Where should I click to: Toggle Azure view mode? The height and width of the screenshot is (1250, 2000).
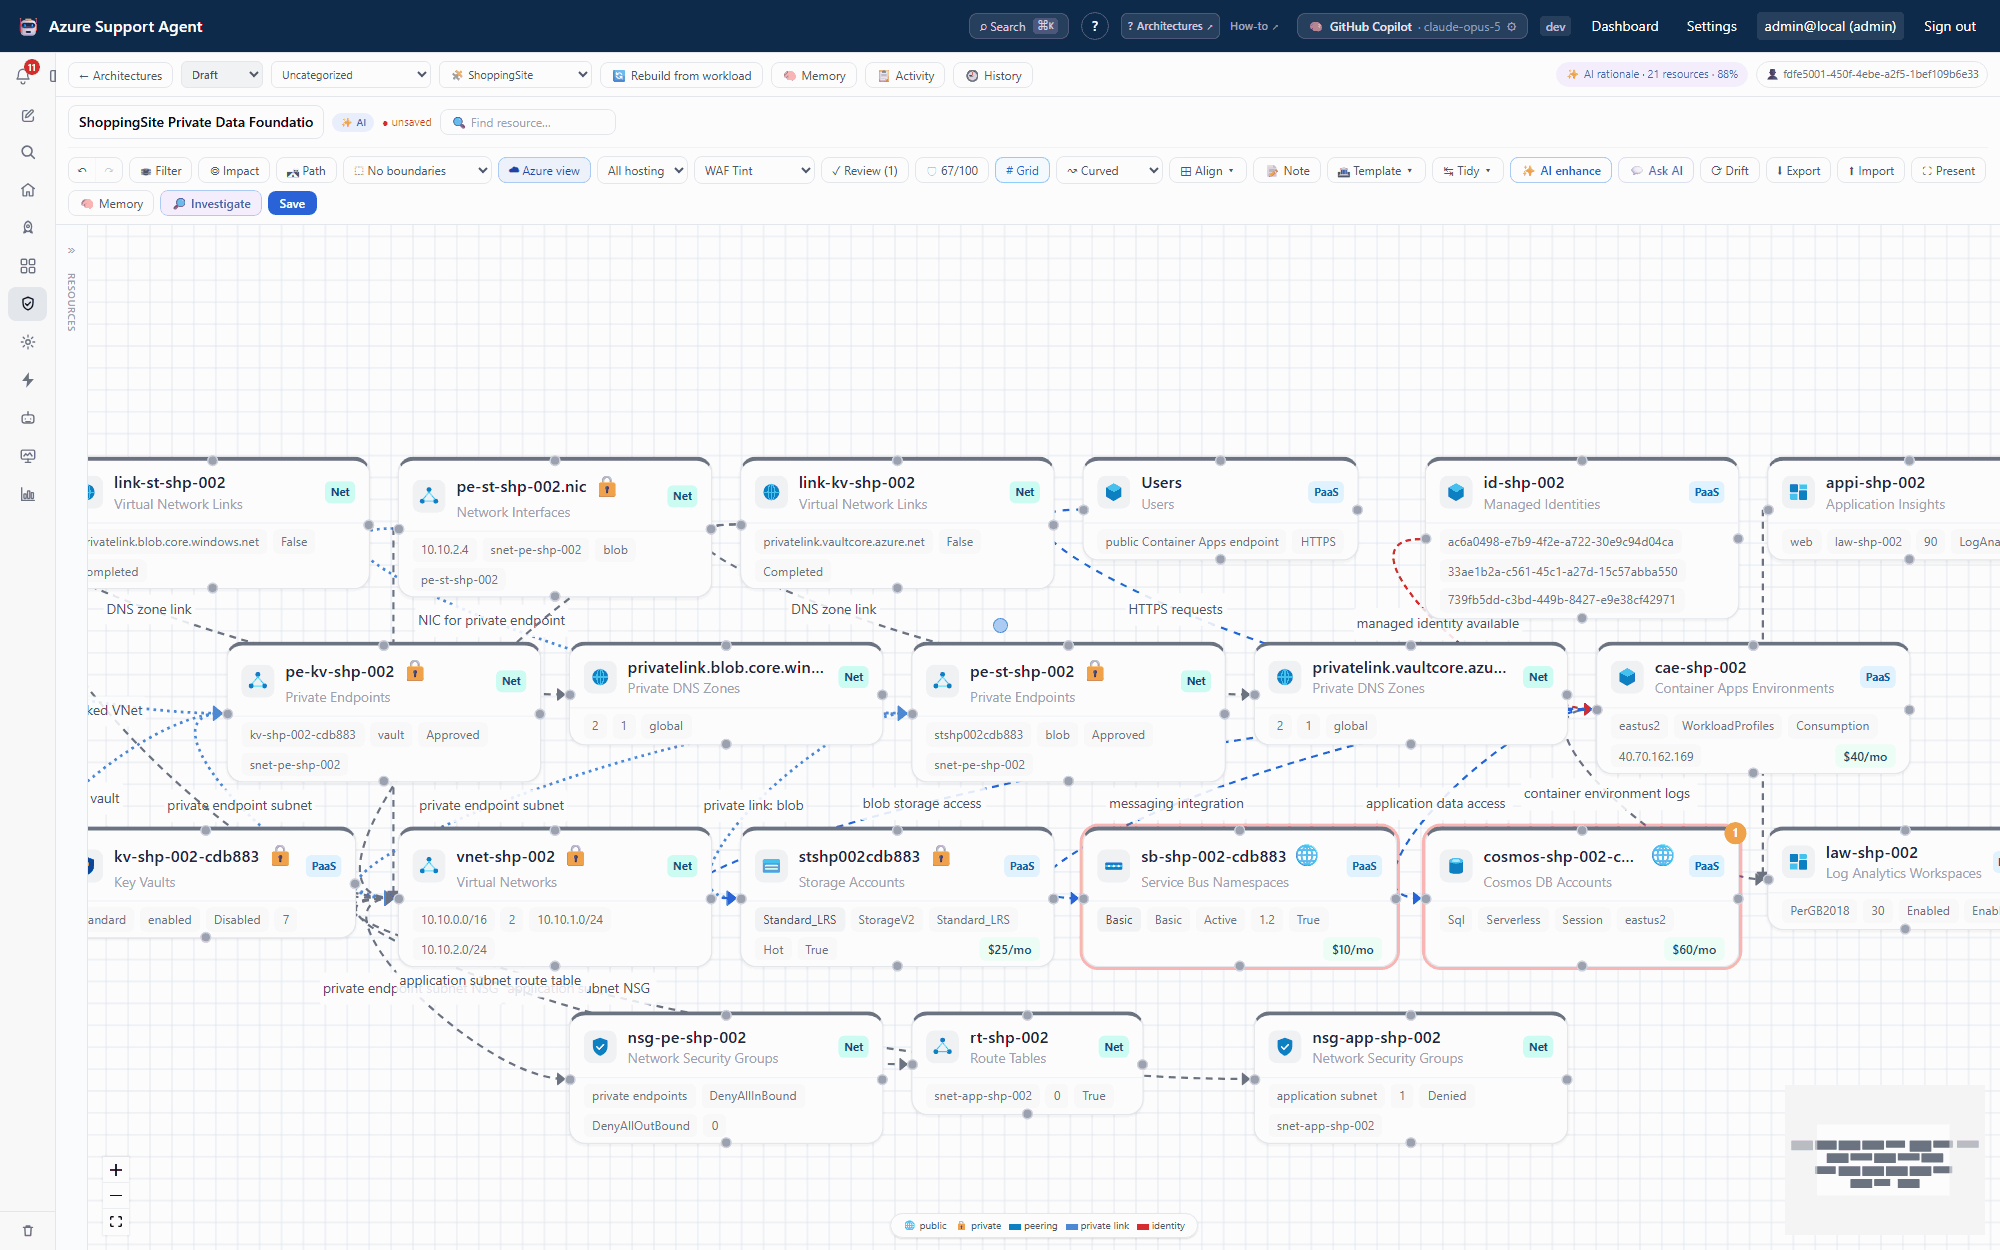click(x=545, y=171)
